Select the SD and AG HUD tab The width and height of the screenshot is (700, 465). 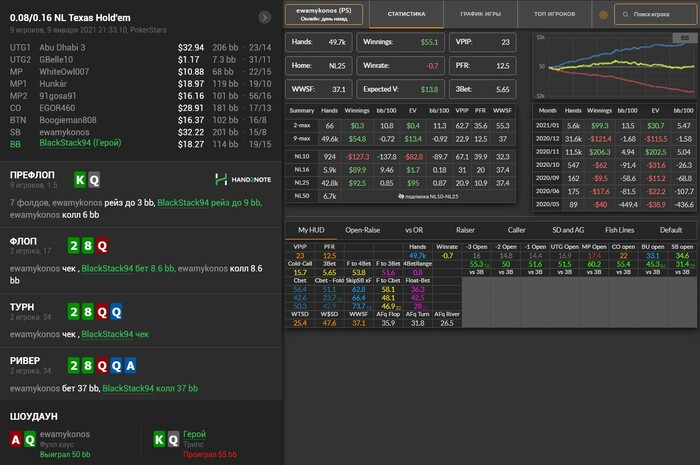(568, 230)
